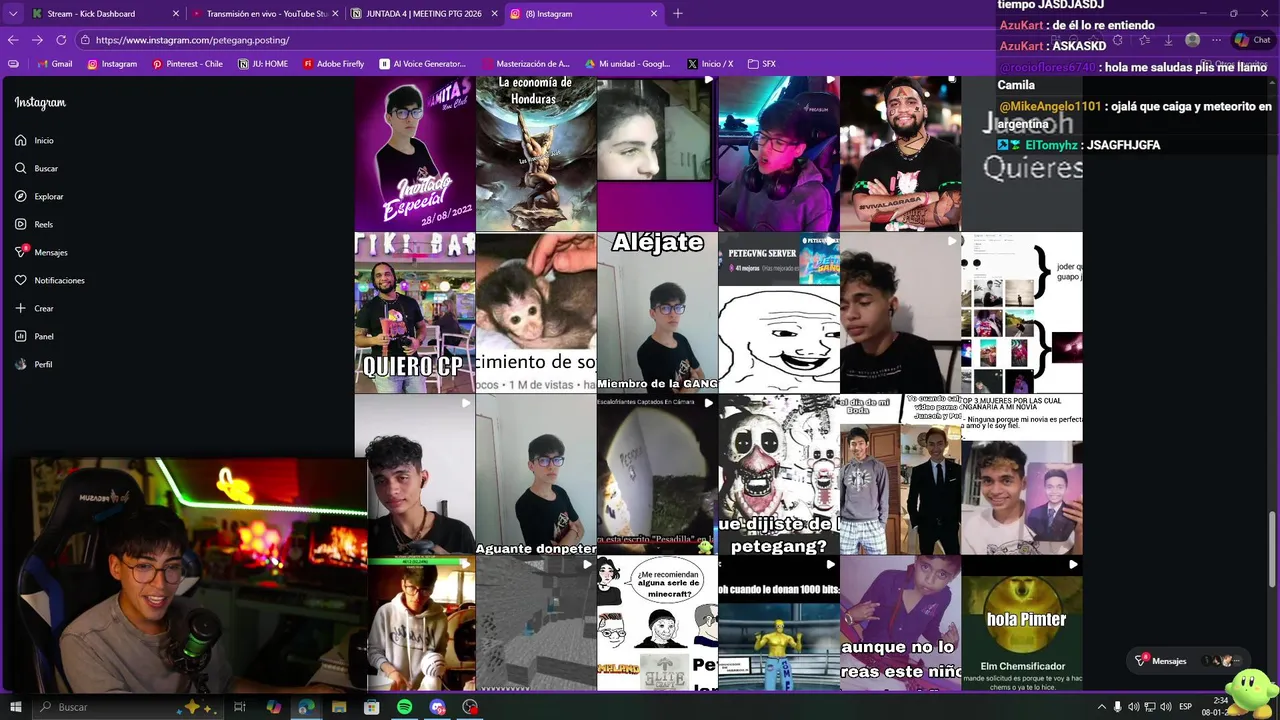This screenshot has height=720, width=1280.
Task: Open a new browser tab
Action: tap(678, 13)
